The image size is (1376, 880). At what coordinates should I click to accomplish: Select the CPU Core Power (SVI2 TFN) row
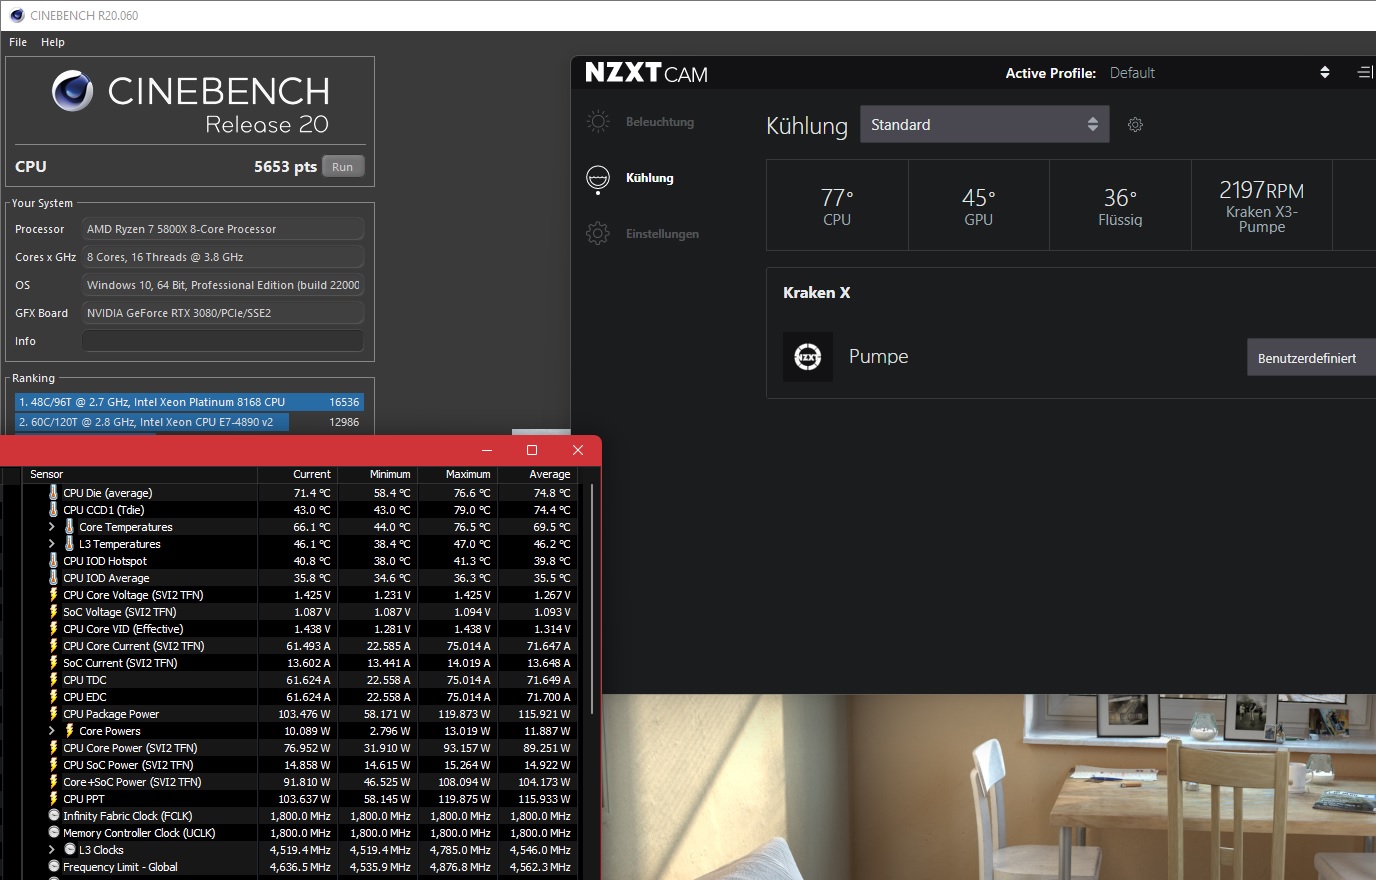[300, 748]
